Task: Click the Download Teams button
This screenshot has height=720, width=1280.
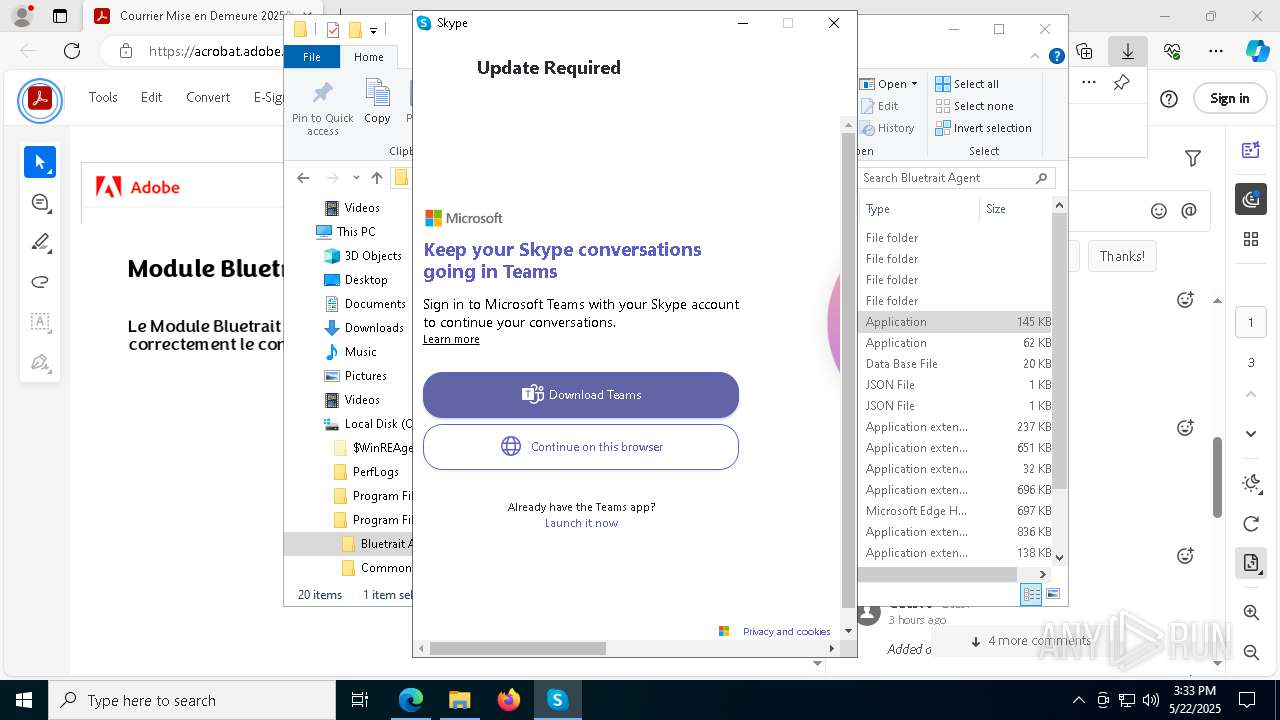Action: [x=581, y=394]
